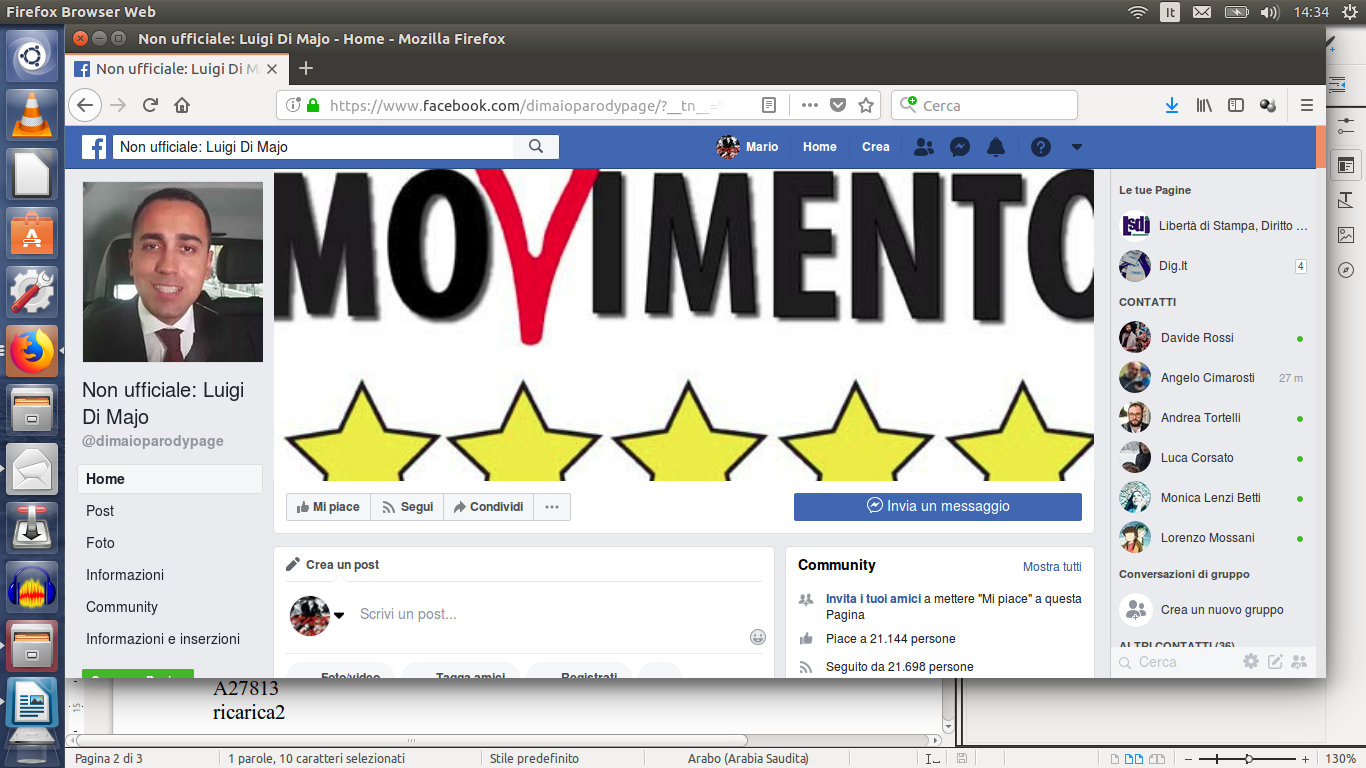Open page options three-dot button
Screen dimensions: 1366x768
coord(552,507)
